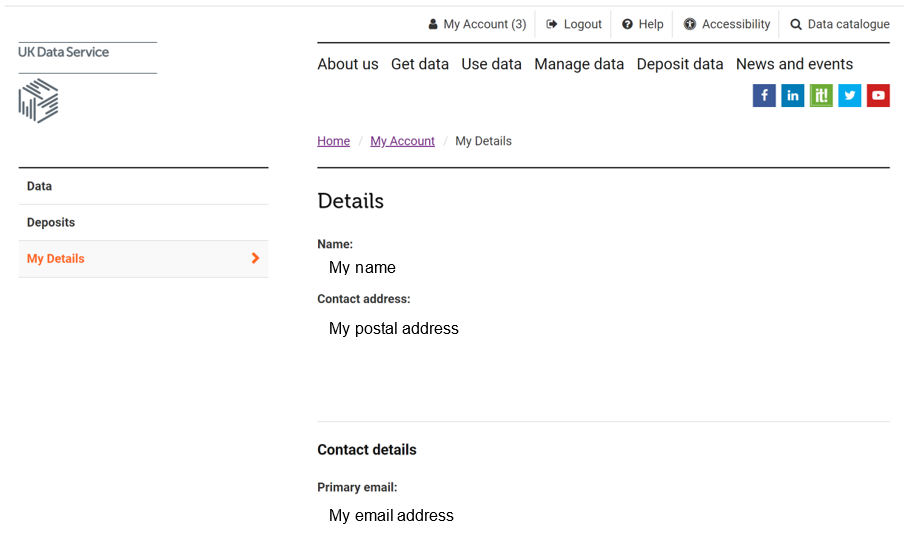Open the Twitter social icon
Screen dimensions: 904x534
(849, 95)
